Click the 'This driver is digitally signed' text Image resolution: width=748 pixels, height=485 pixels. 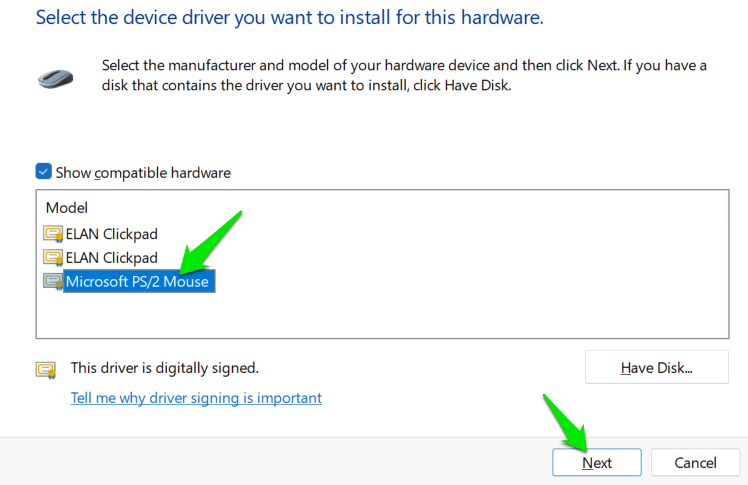pos(164,368)
